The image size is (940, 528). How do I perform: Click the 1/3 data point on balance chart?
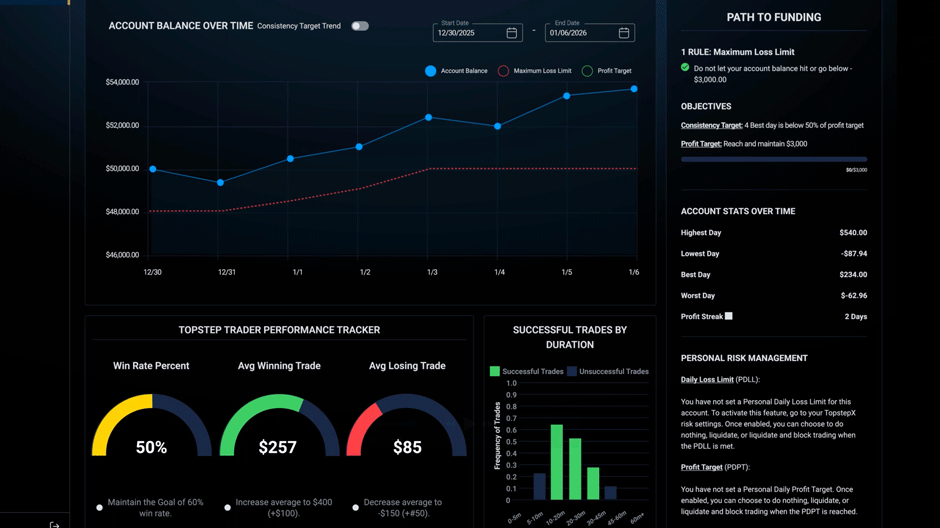pos(428,117)
